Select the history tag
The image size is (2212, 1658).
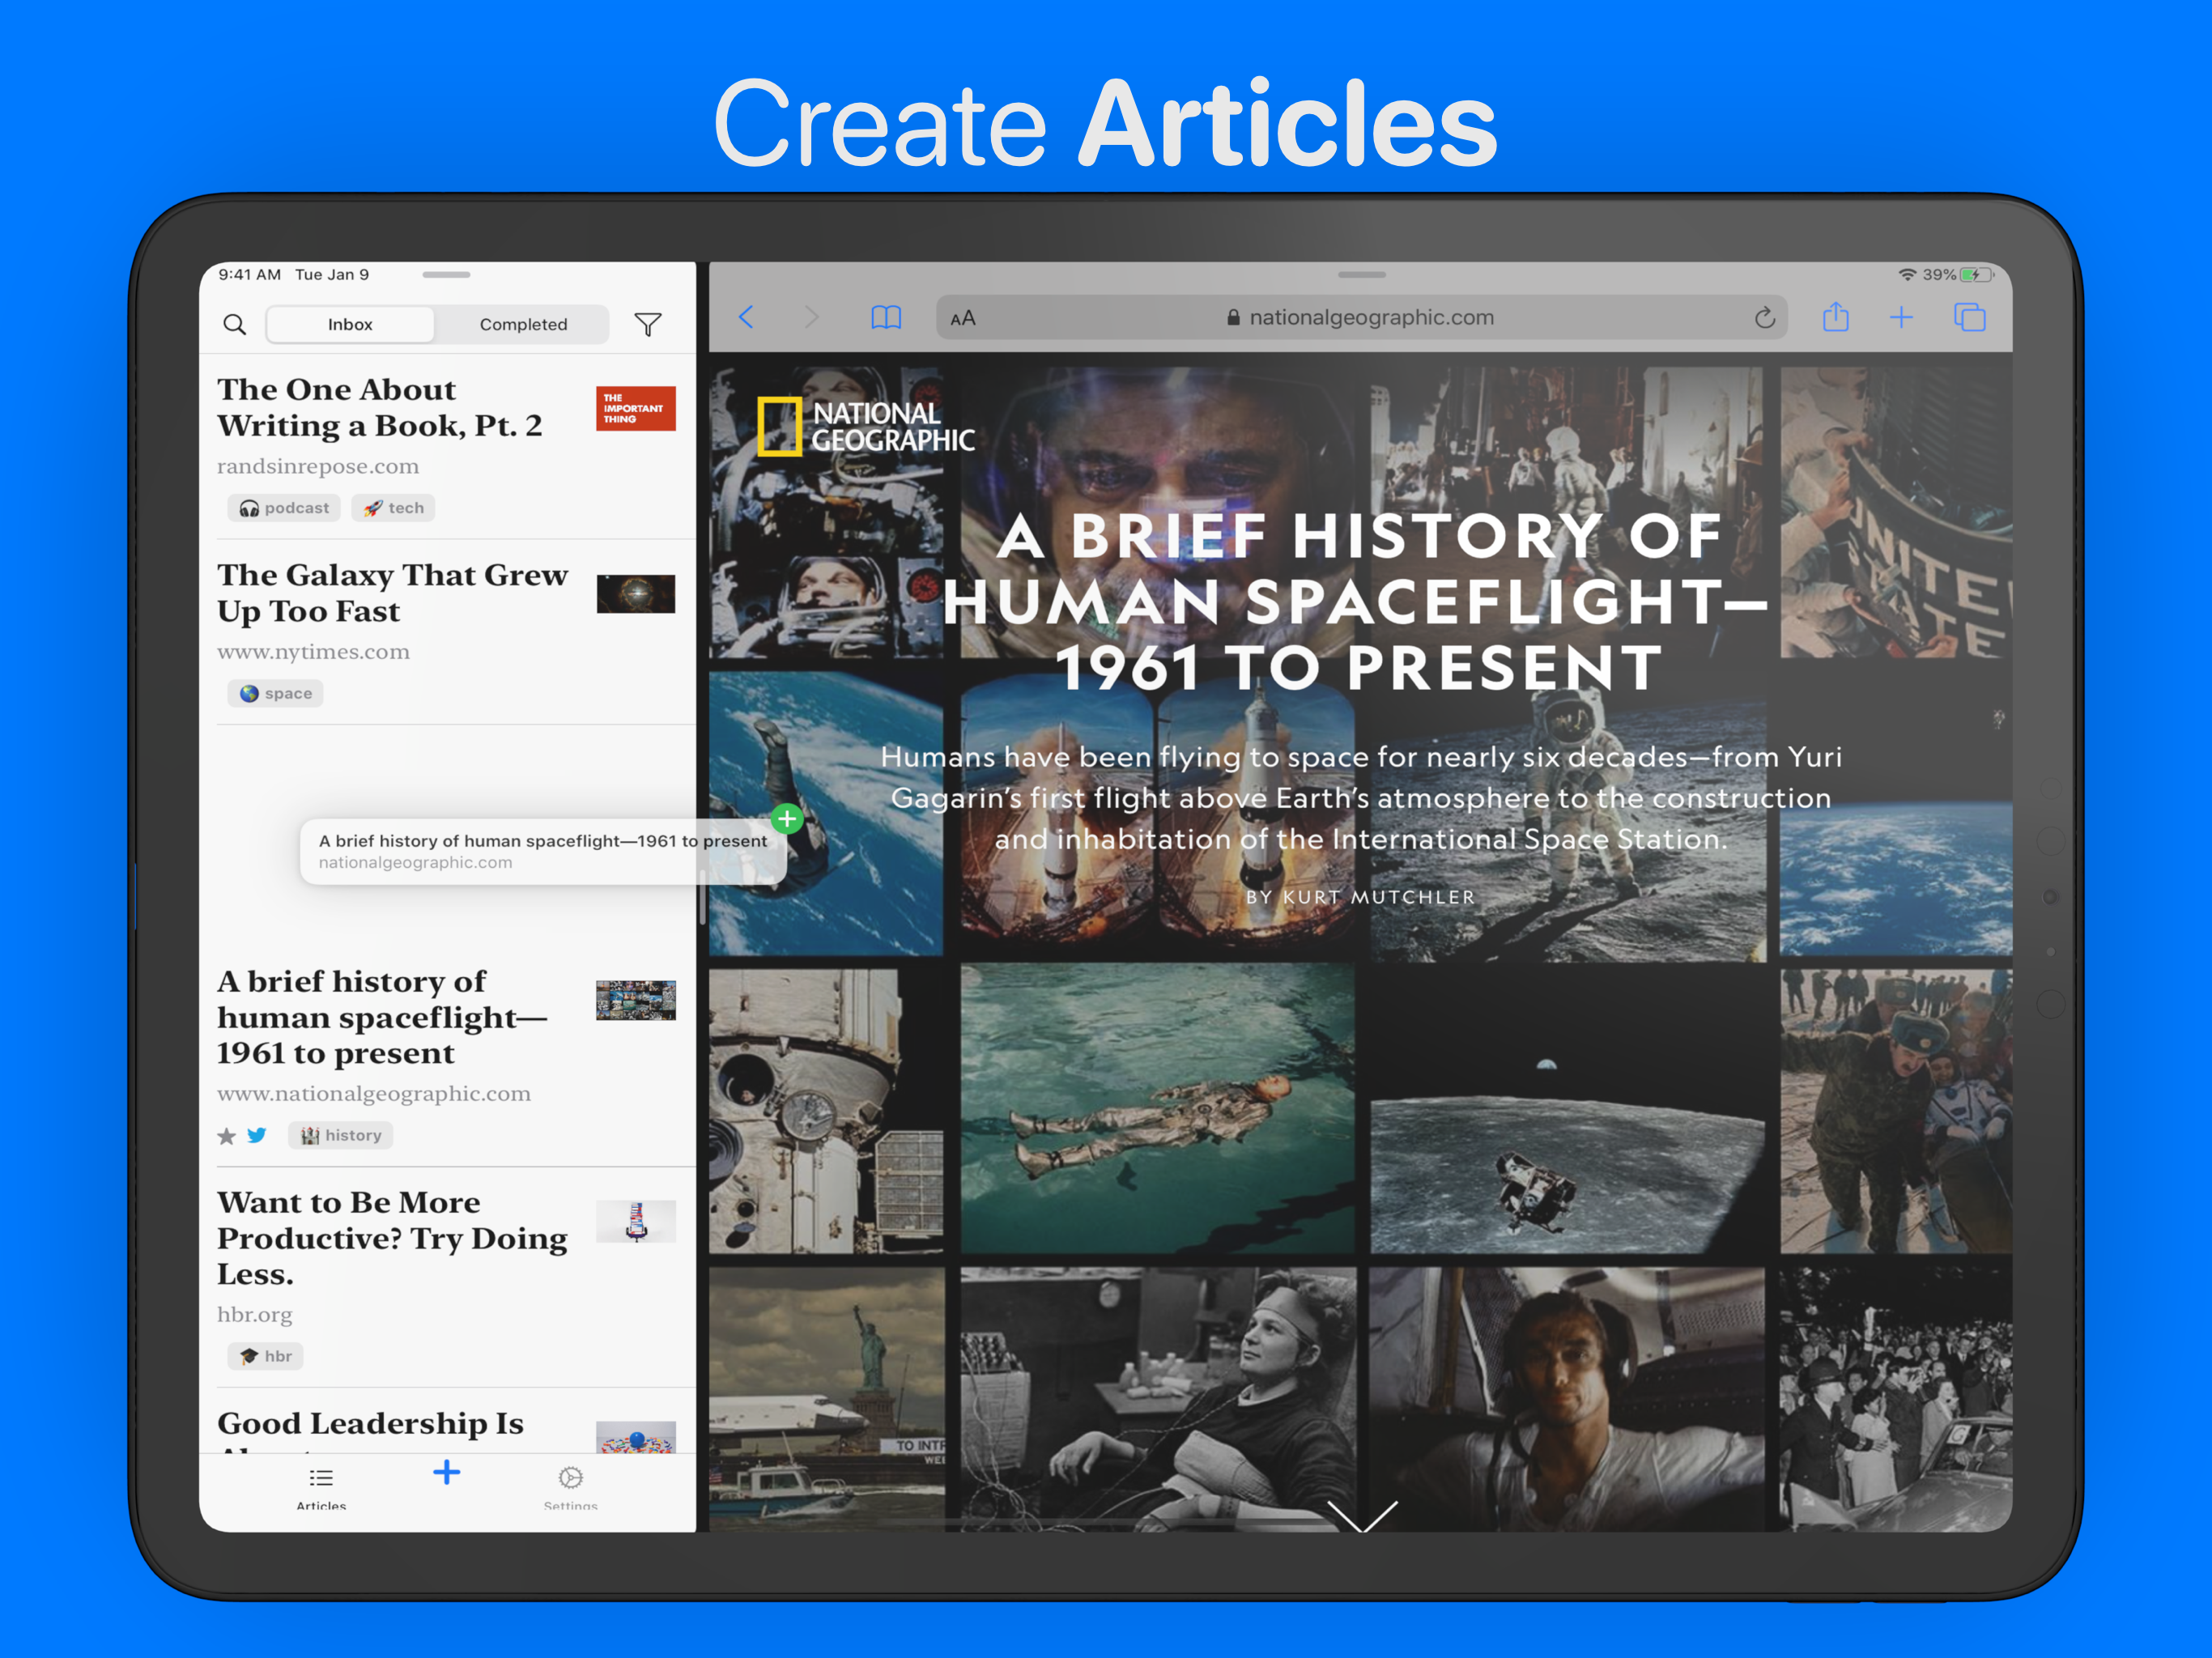point(340,1135)
